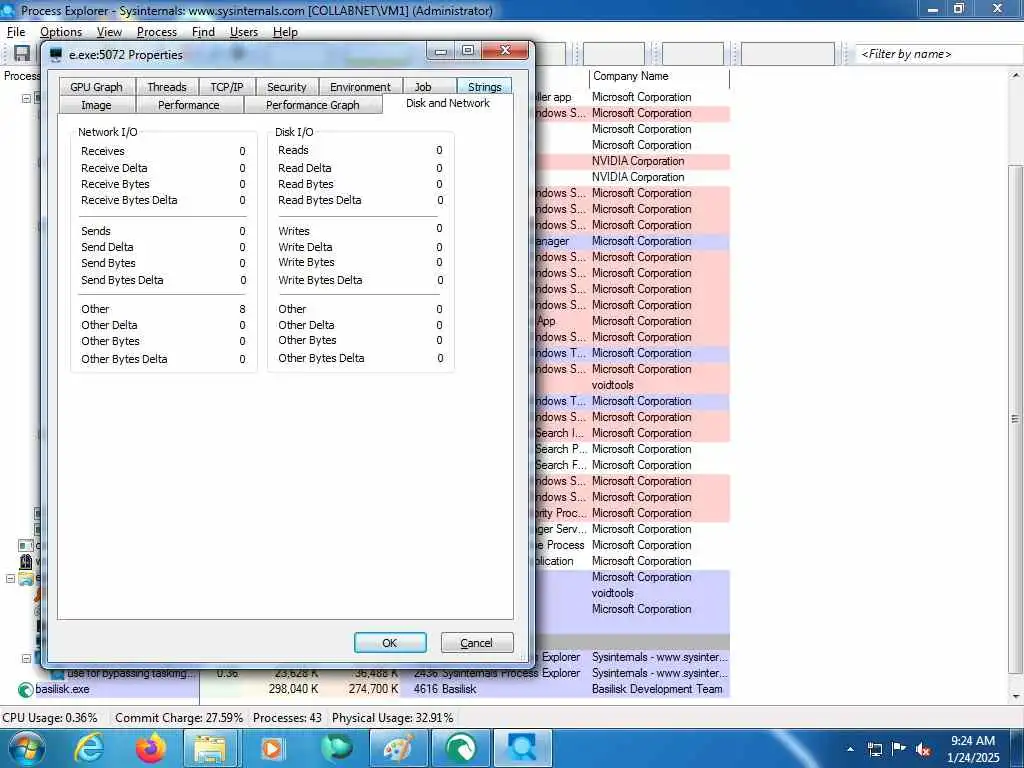Switch to the GPU Graph tab
1024x768 pixels.
tap(97, 87)
